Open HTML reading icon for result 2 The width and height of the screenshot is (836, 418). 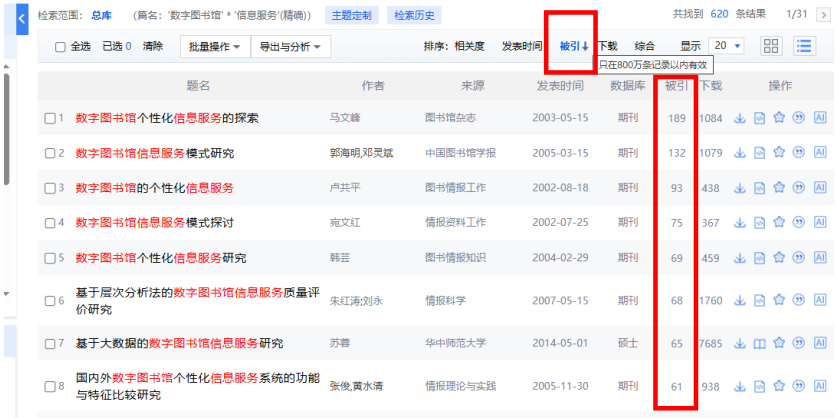[x=760, y=153]
